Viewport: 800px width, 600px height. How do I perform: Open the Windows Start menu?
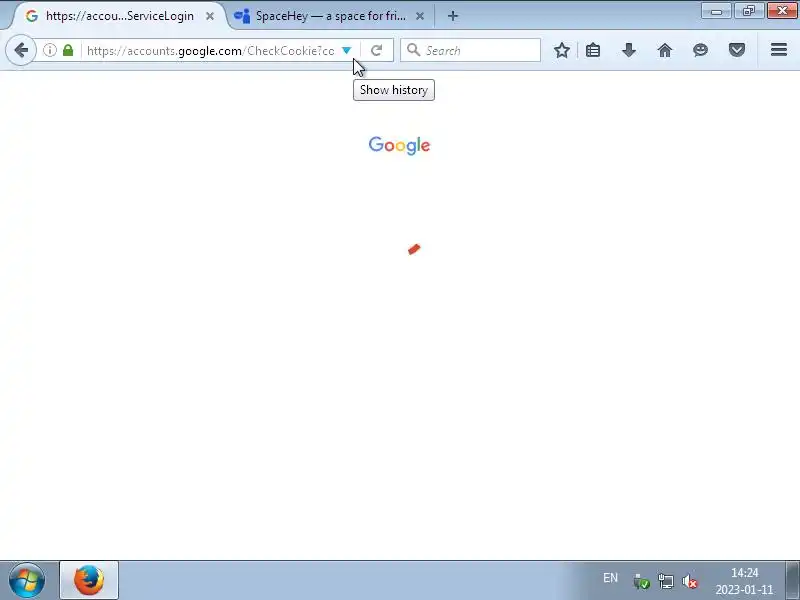[27, 580]
